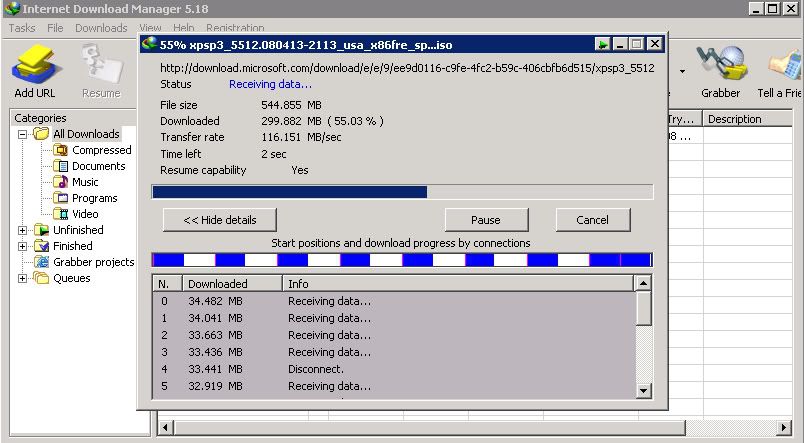Screen dimensions: 804x443
Task: Cancel the current download
Action: coord(593,220)
